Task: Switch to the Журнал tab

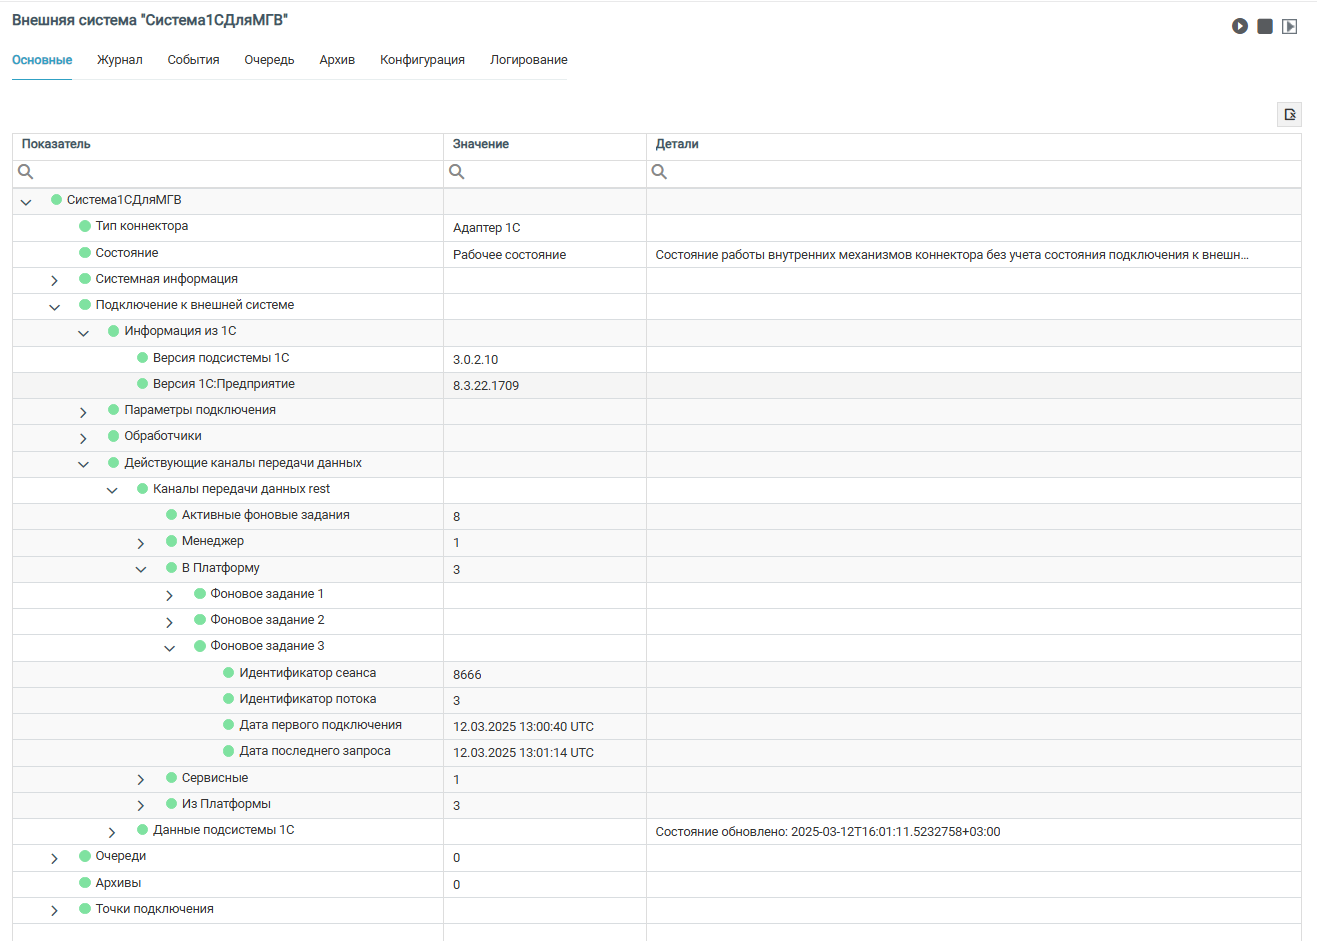Action: click(x=119, y=60)
